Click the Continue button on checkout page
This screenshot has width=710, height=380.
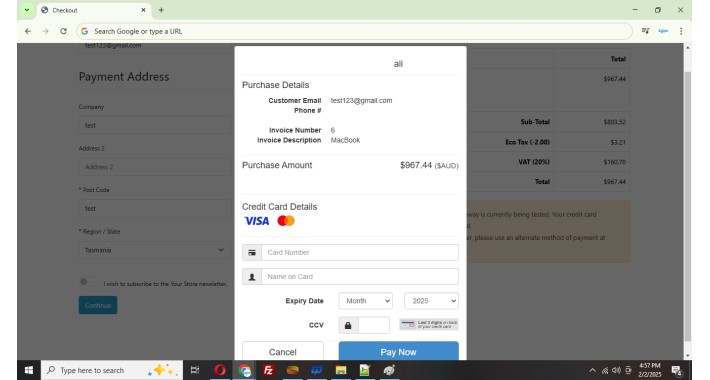(x=98, y=305)
